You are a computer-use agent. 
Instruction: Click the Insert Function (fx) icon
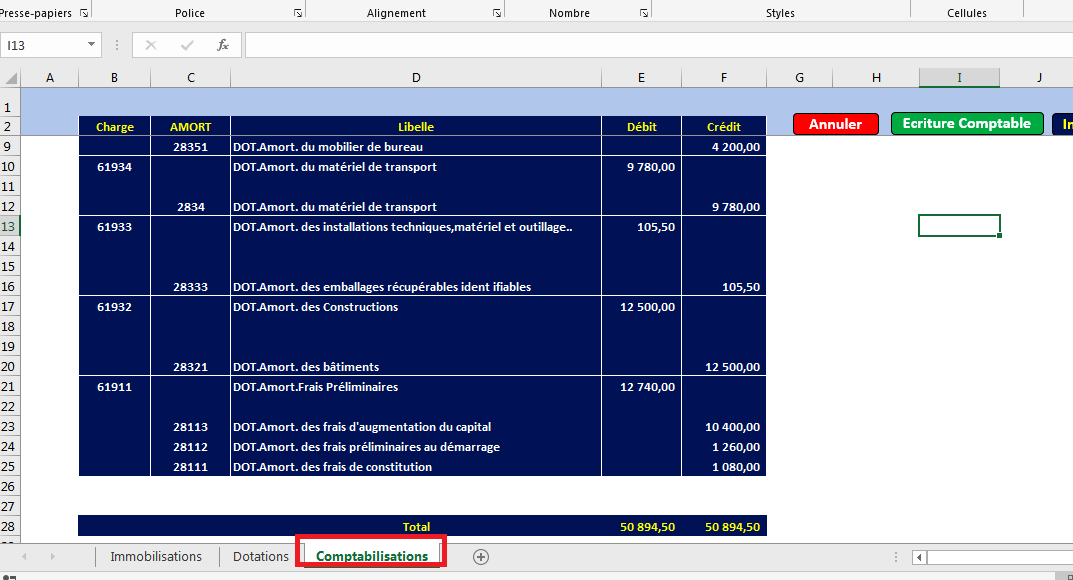tap(222, 45)
